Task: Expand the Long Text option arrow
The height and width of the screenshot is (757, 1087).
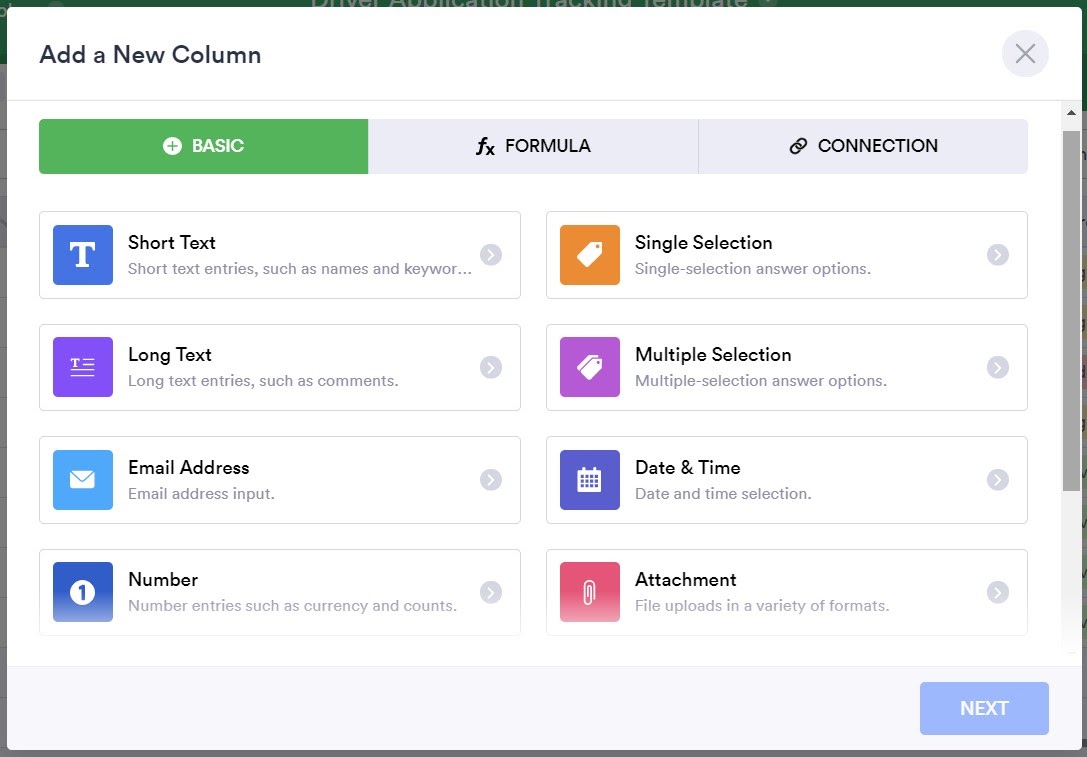Action: (x=490, y=367)
